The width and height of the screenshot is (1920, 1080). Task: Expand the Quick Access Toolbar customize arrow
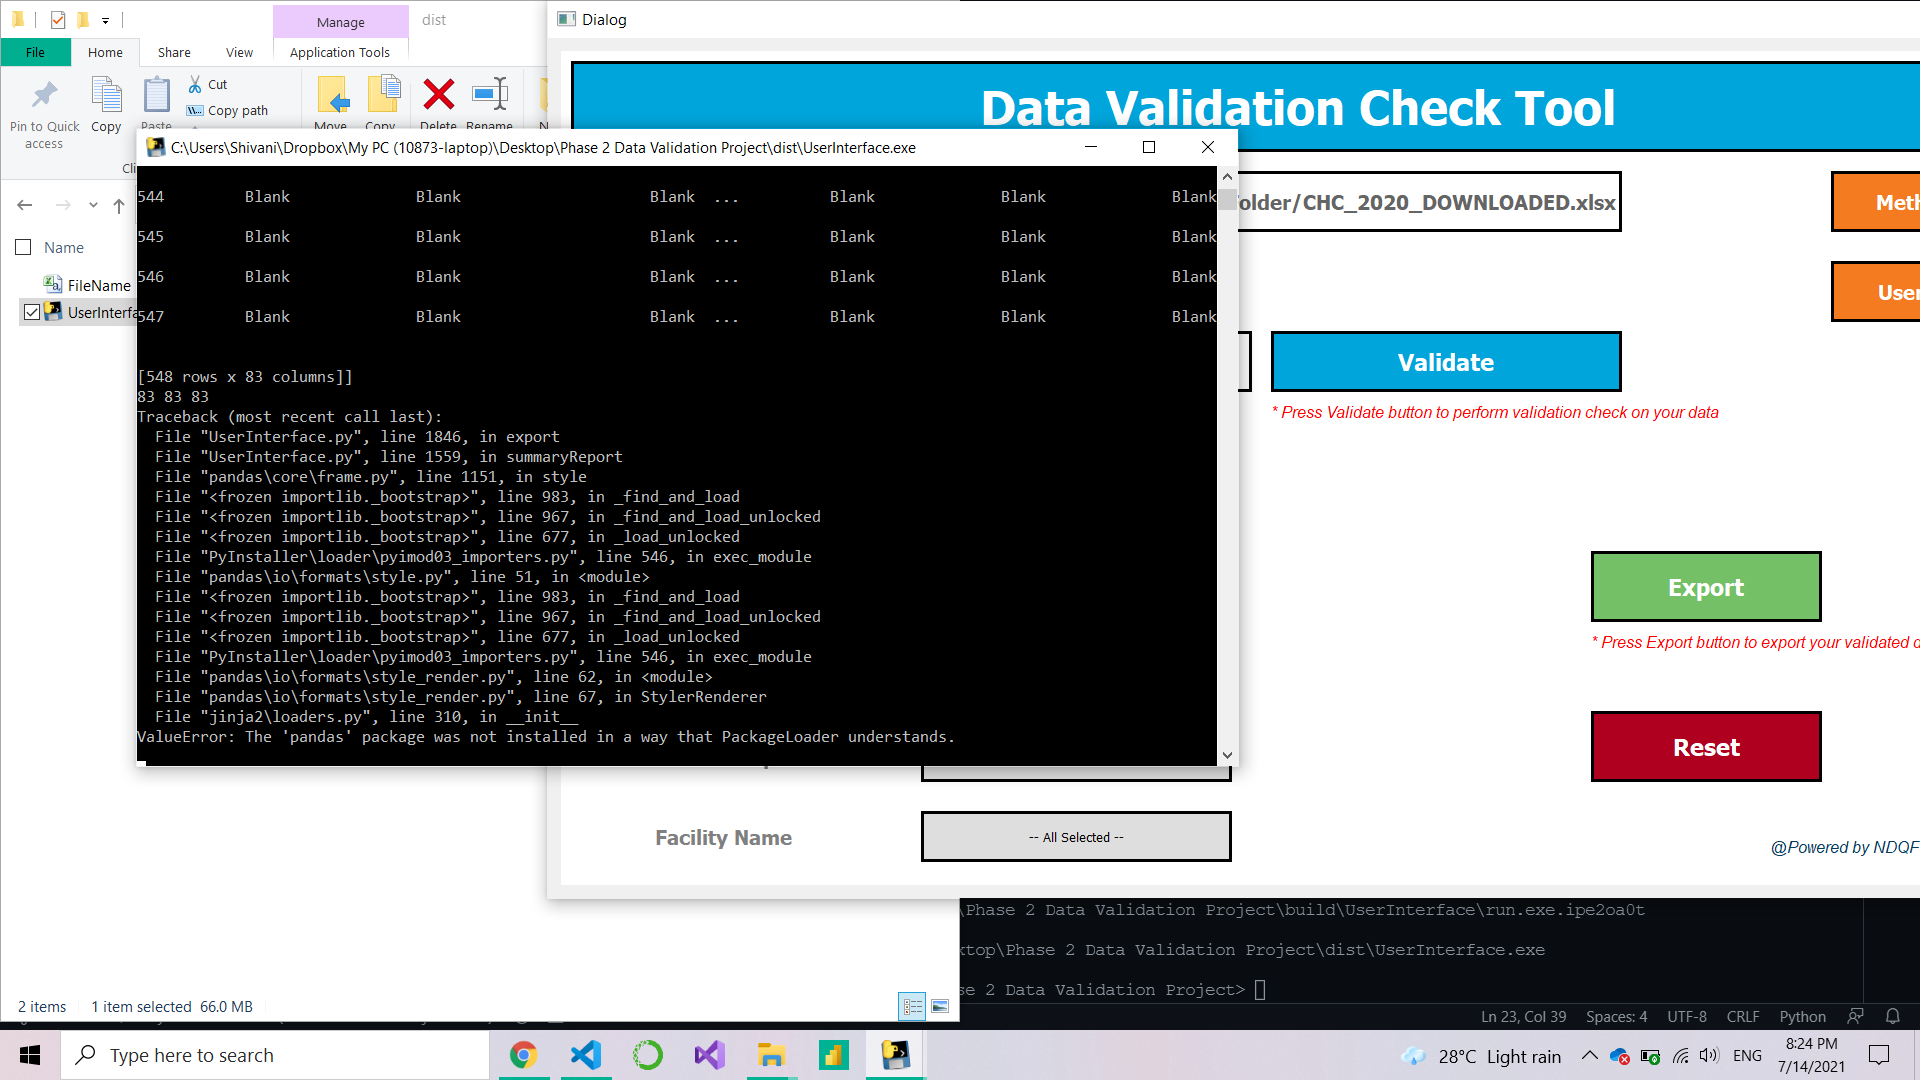click(x=106, y=19)
